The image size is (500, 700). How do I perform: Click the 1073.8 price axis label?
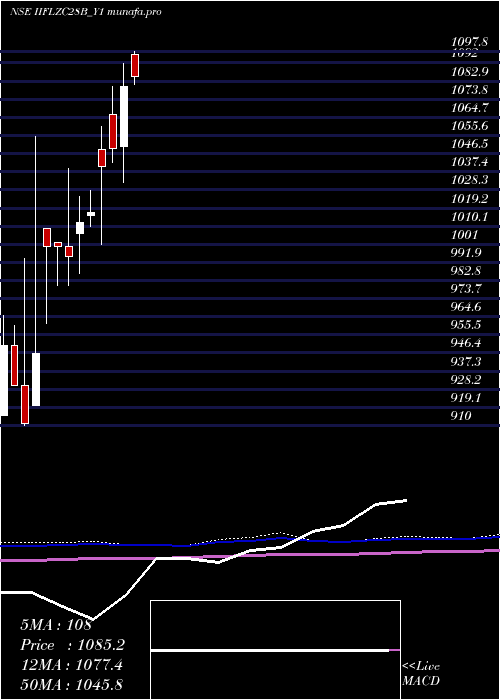pyautogui.click(x=470, y=90)
